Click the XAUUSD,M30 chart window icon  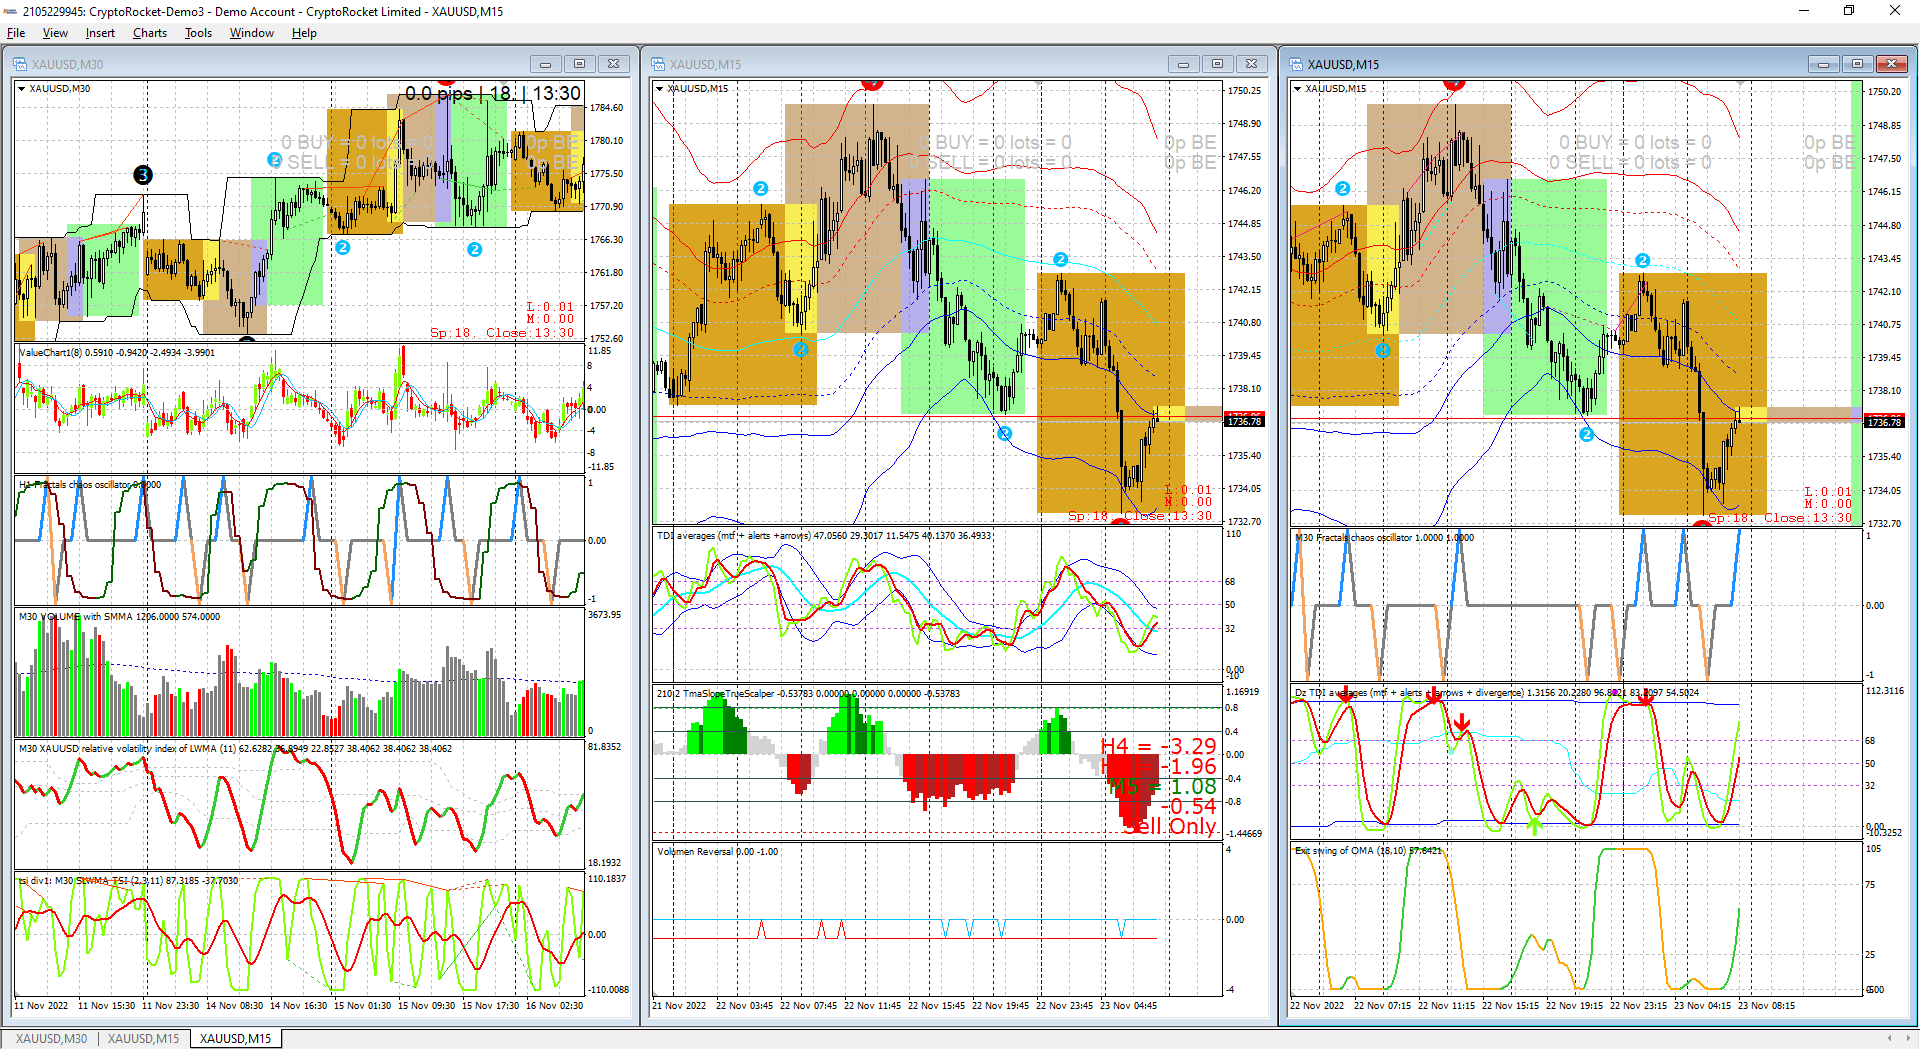point(20,64)
